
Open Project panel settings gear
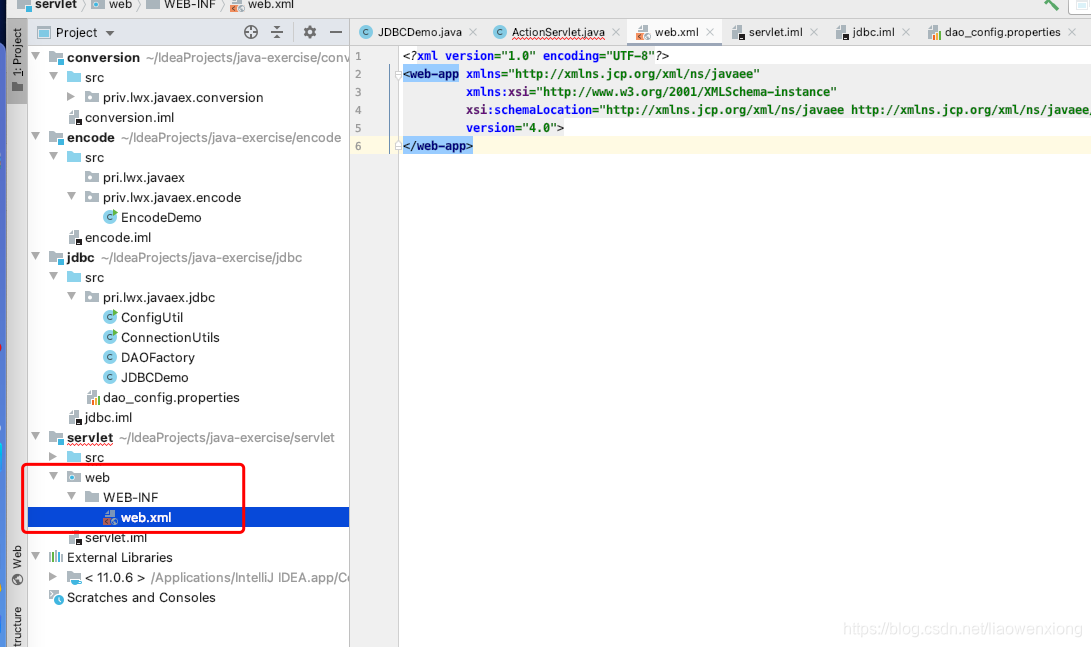point(310,32)
